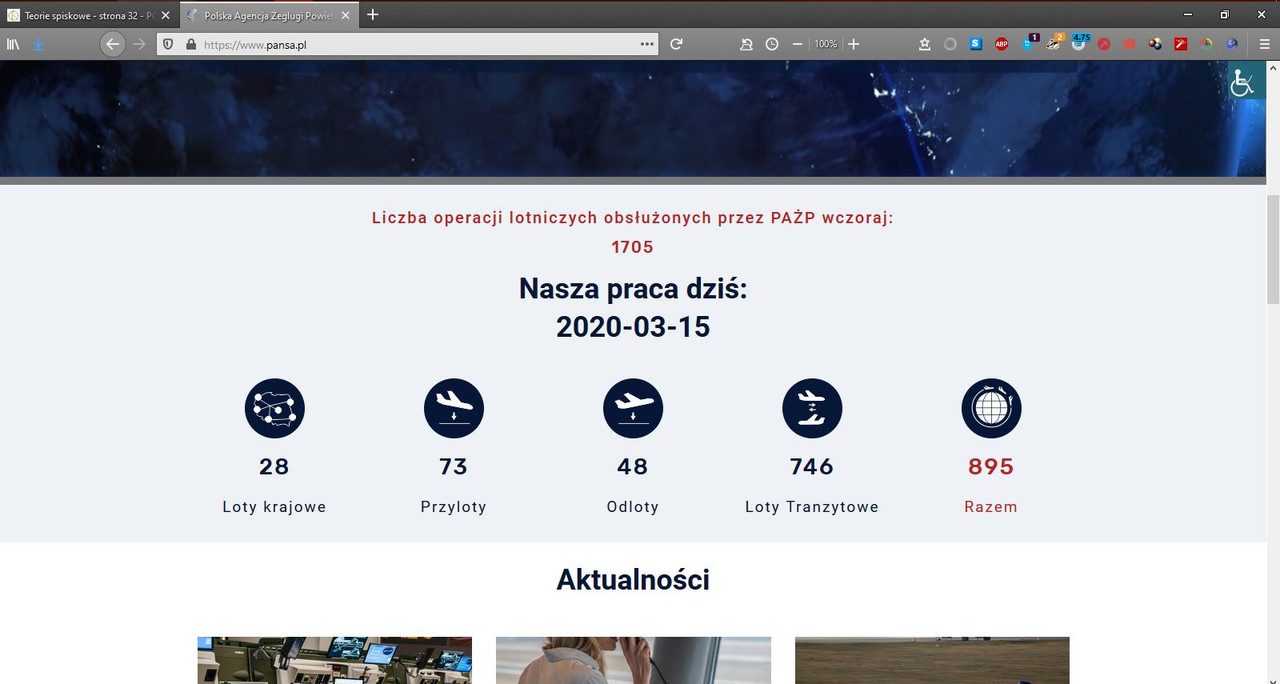Open a new tab with plus
Viewport: 1280px width, 684px height.
[373, 15]
